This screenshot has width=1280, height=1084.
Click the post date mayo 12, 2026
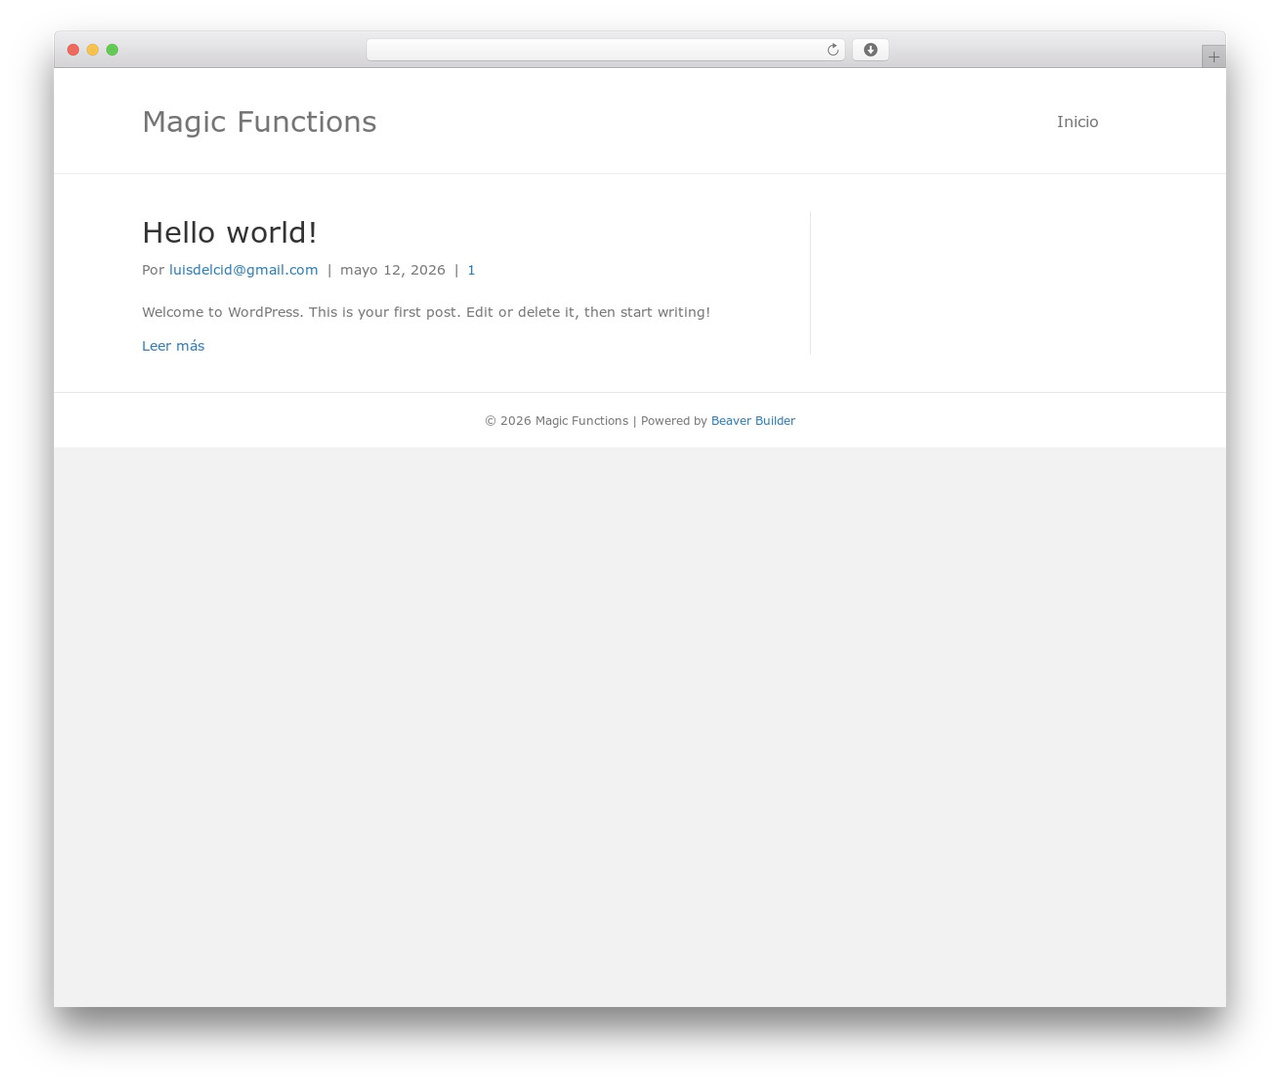click(393, 270)
